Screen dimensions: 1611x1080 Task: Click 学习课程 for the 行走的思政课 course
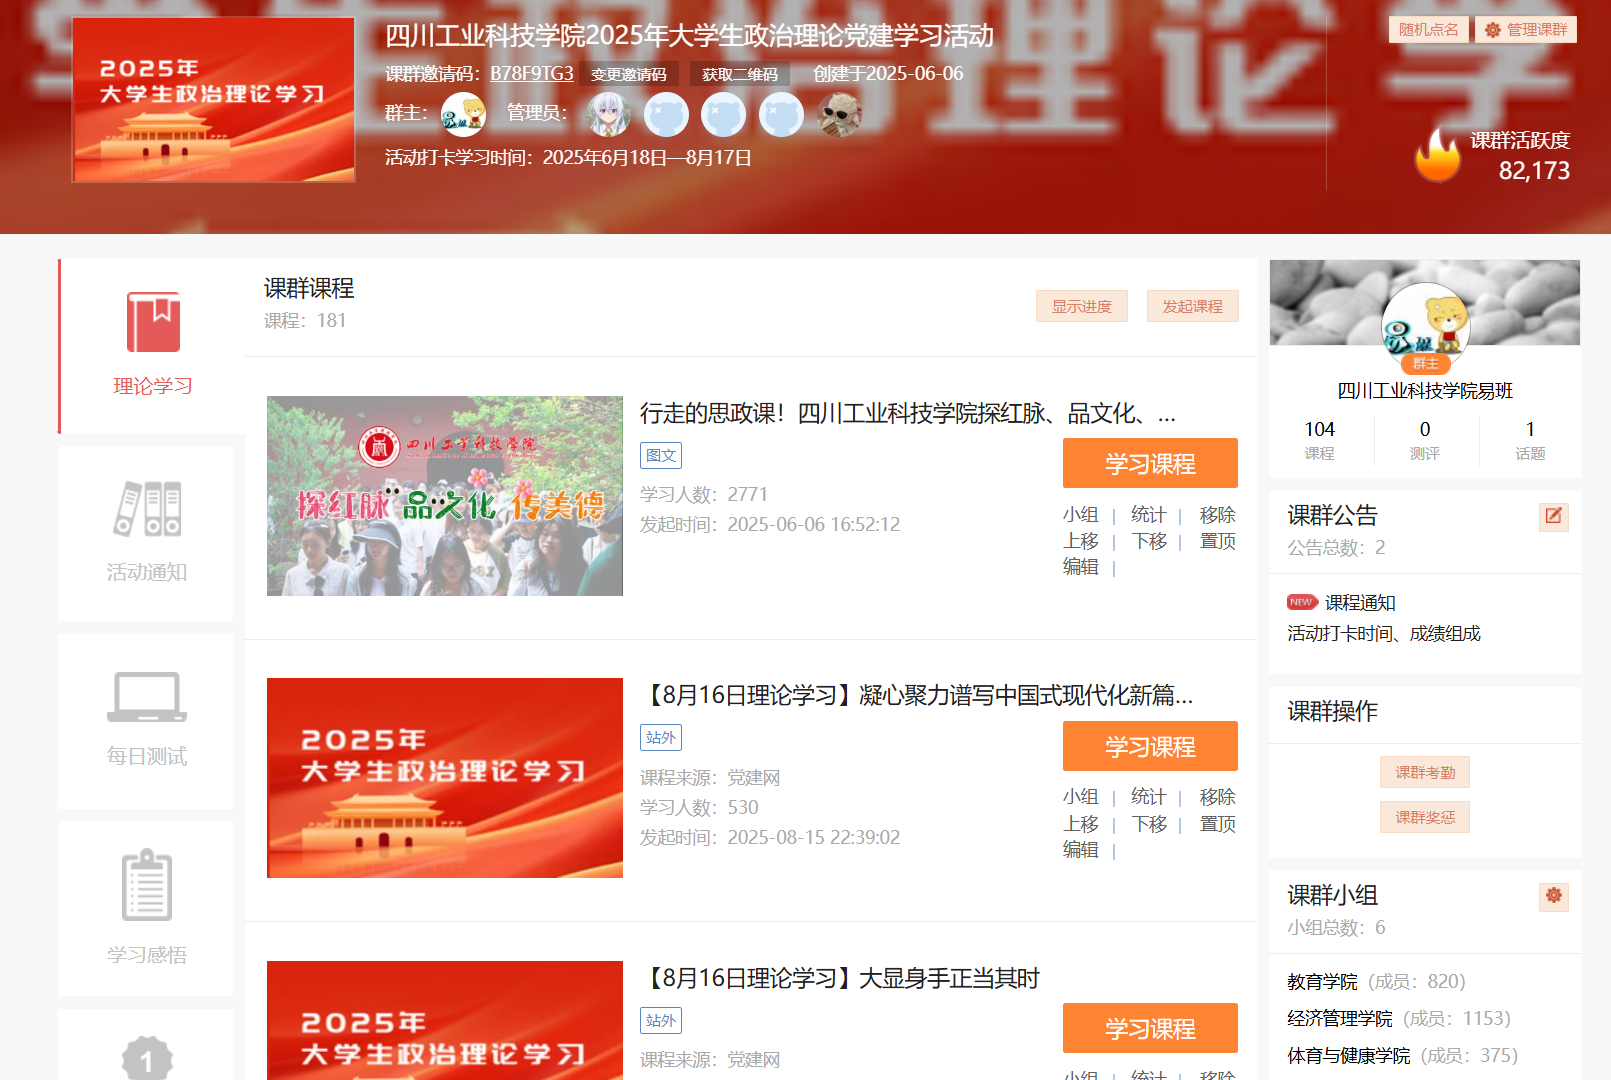point(1150,464)
